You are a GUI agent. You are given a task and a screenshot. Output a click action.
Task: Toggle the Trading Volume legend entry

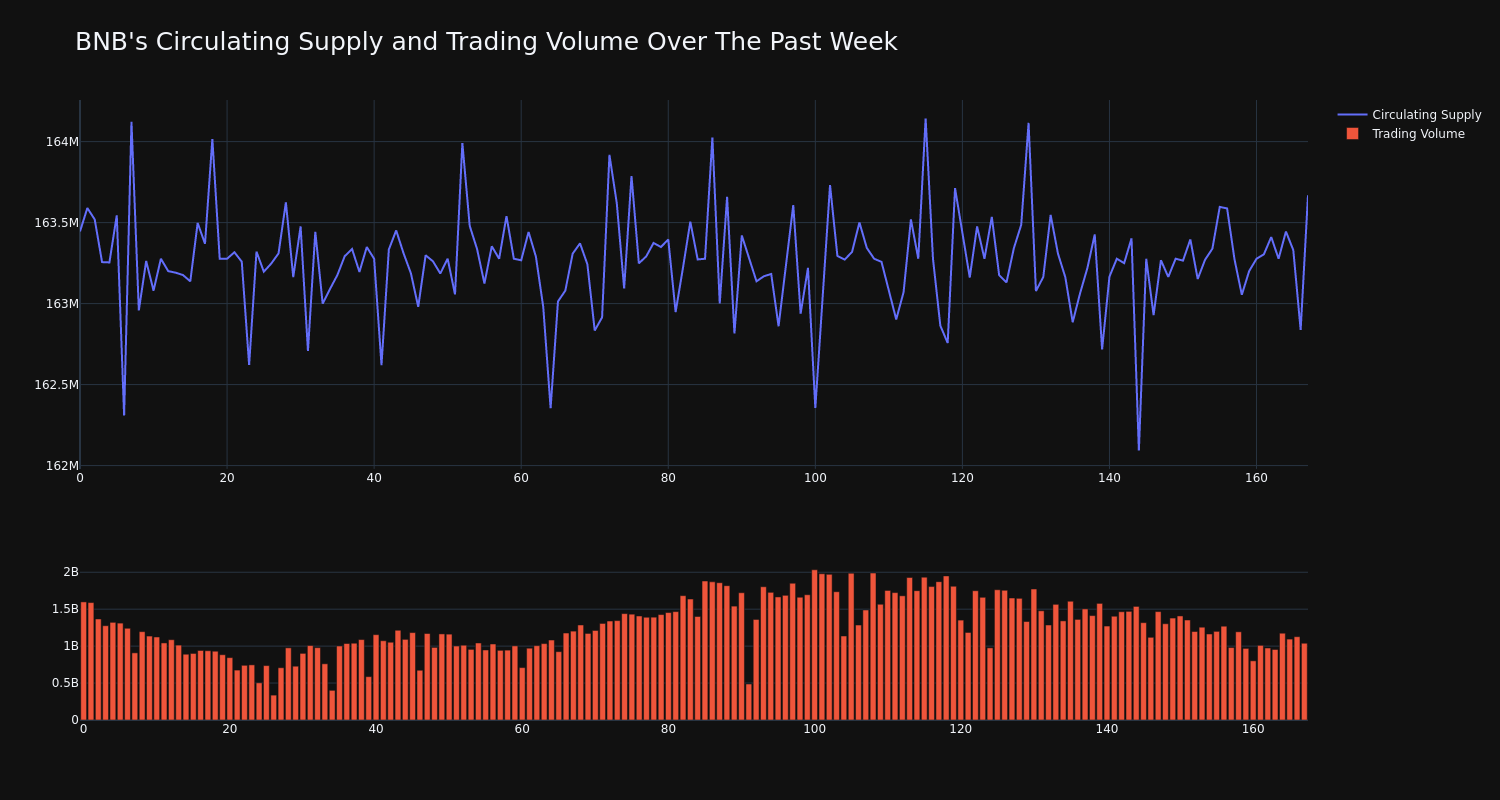(1405, 134)
